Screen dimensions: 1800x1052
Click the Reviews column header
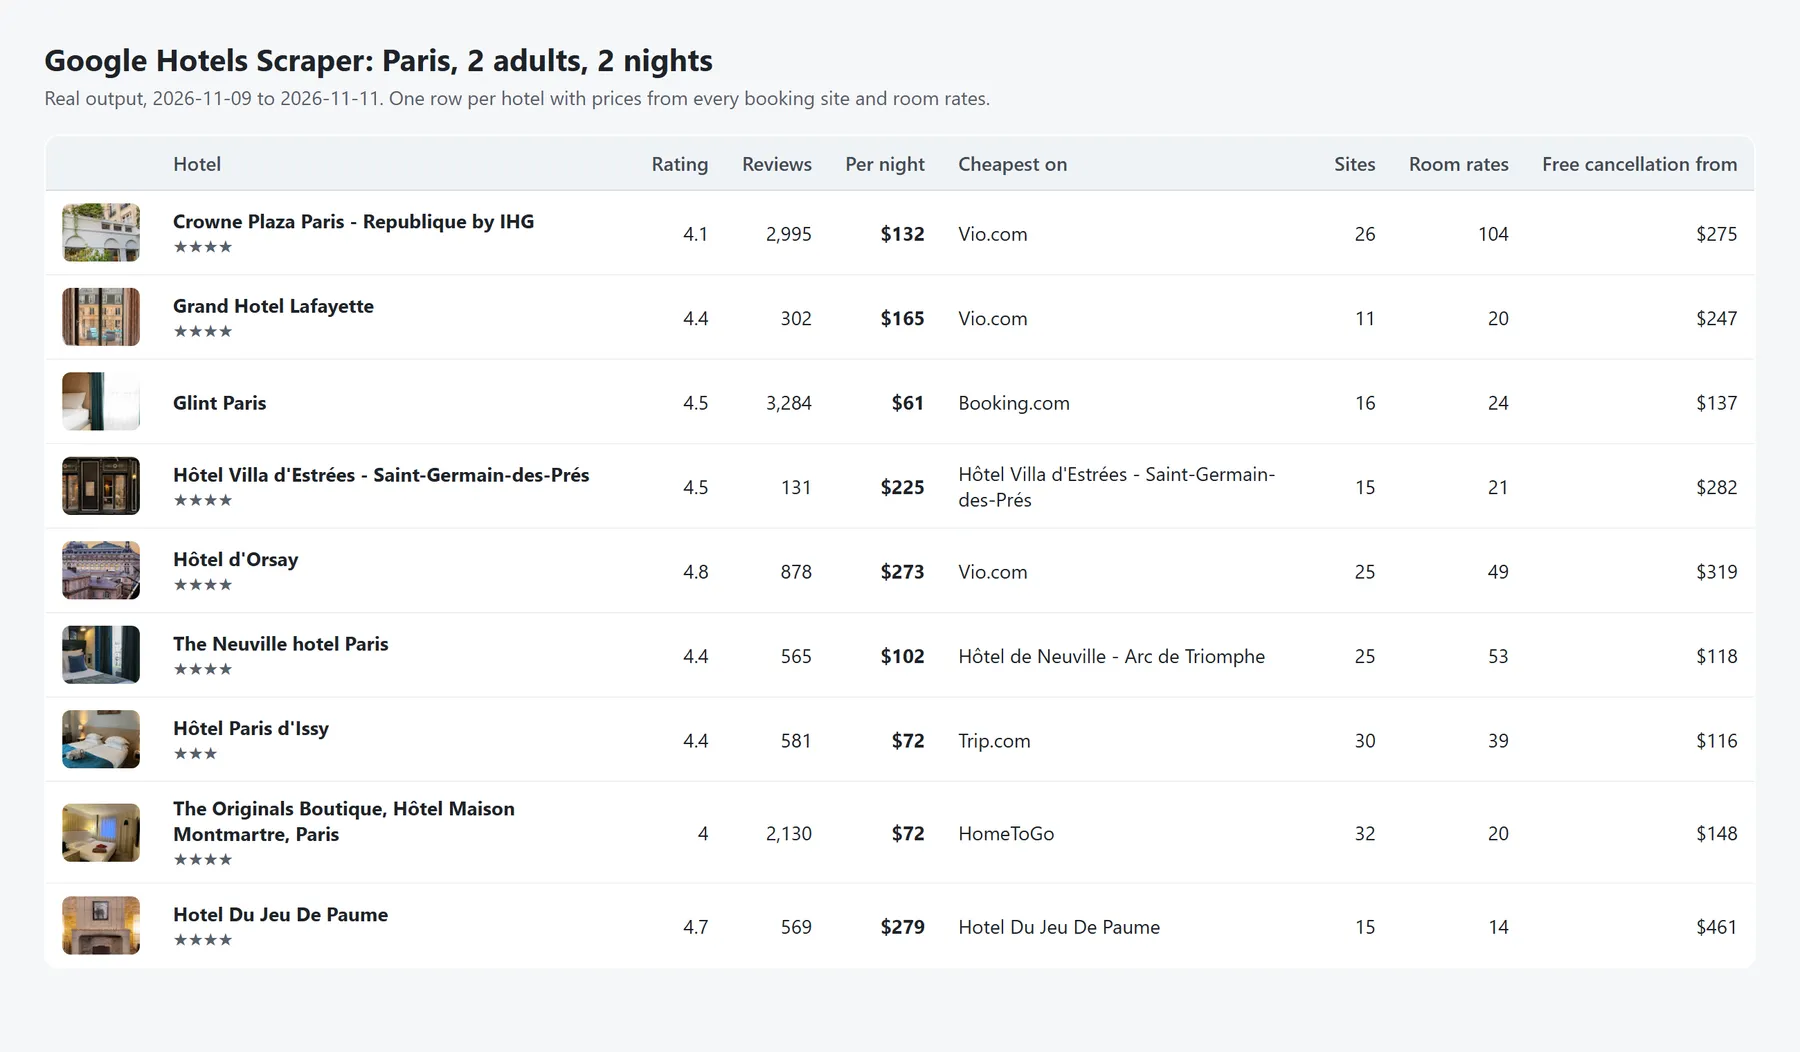(x=777, y=164)
